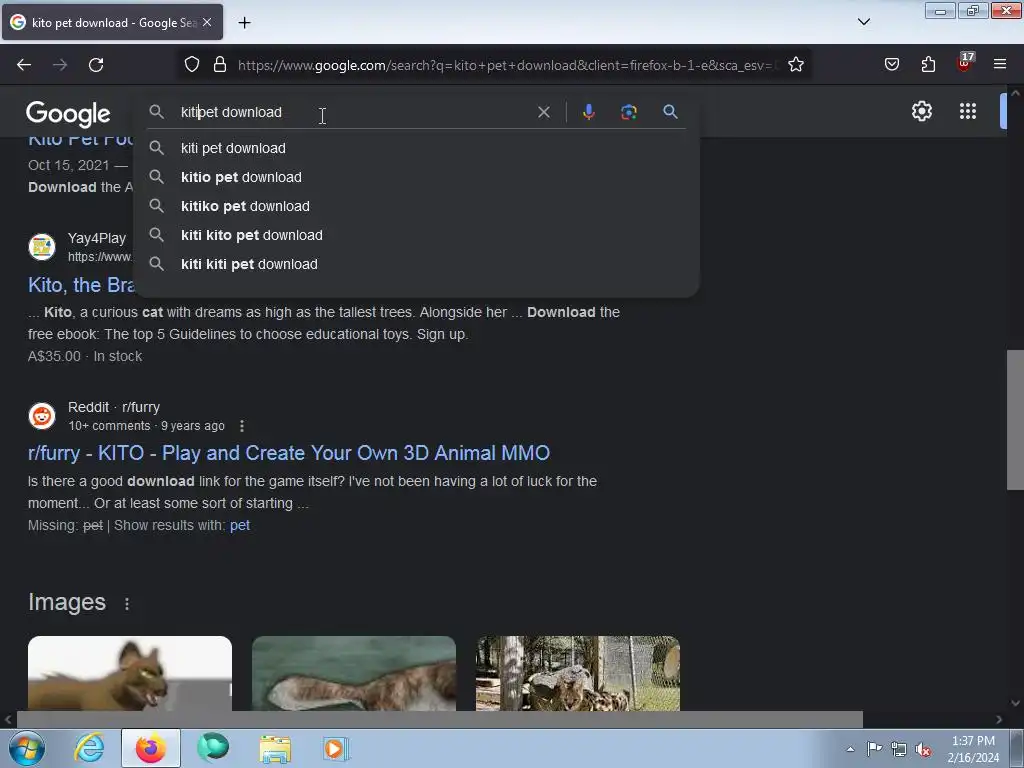Click the 'A$35.00 · In stock' text
The height and width of the screenshot is (768, 1024).
coord(85,357)
